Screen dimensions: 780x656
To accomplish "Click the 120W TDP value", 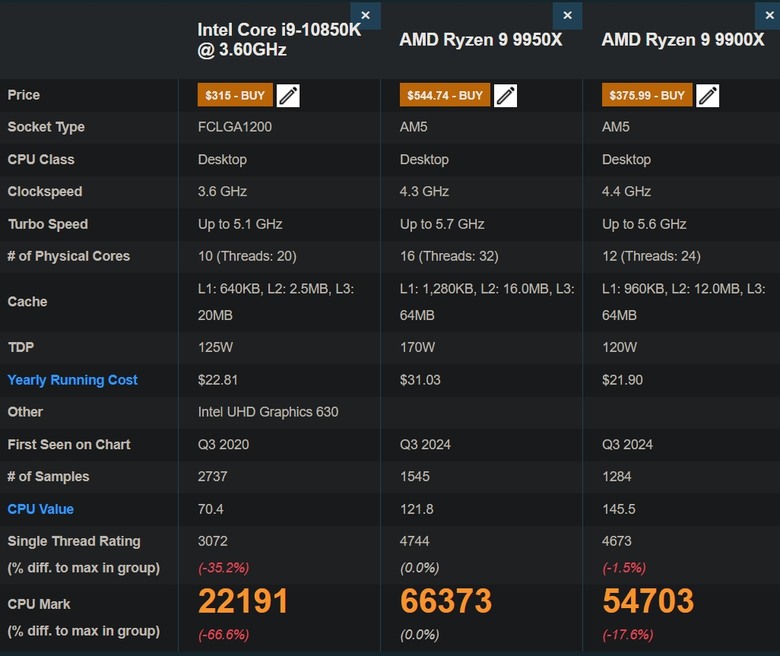I will coord(619,347).
